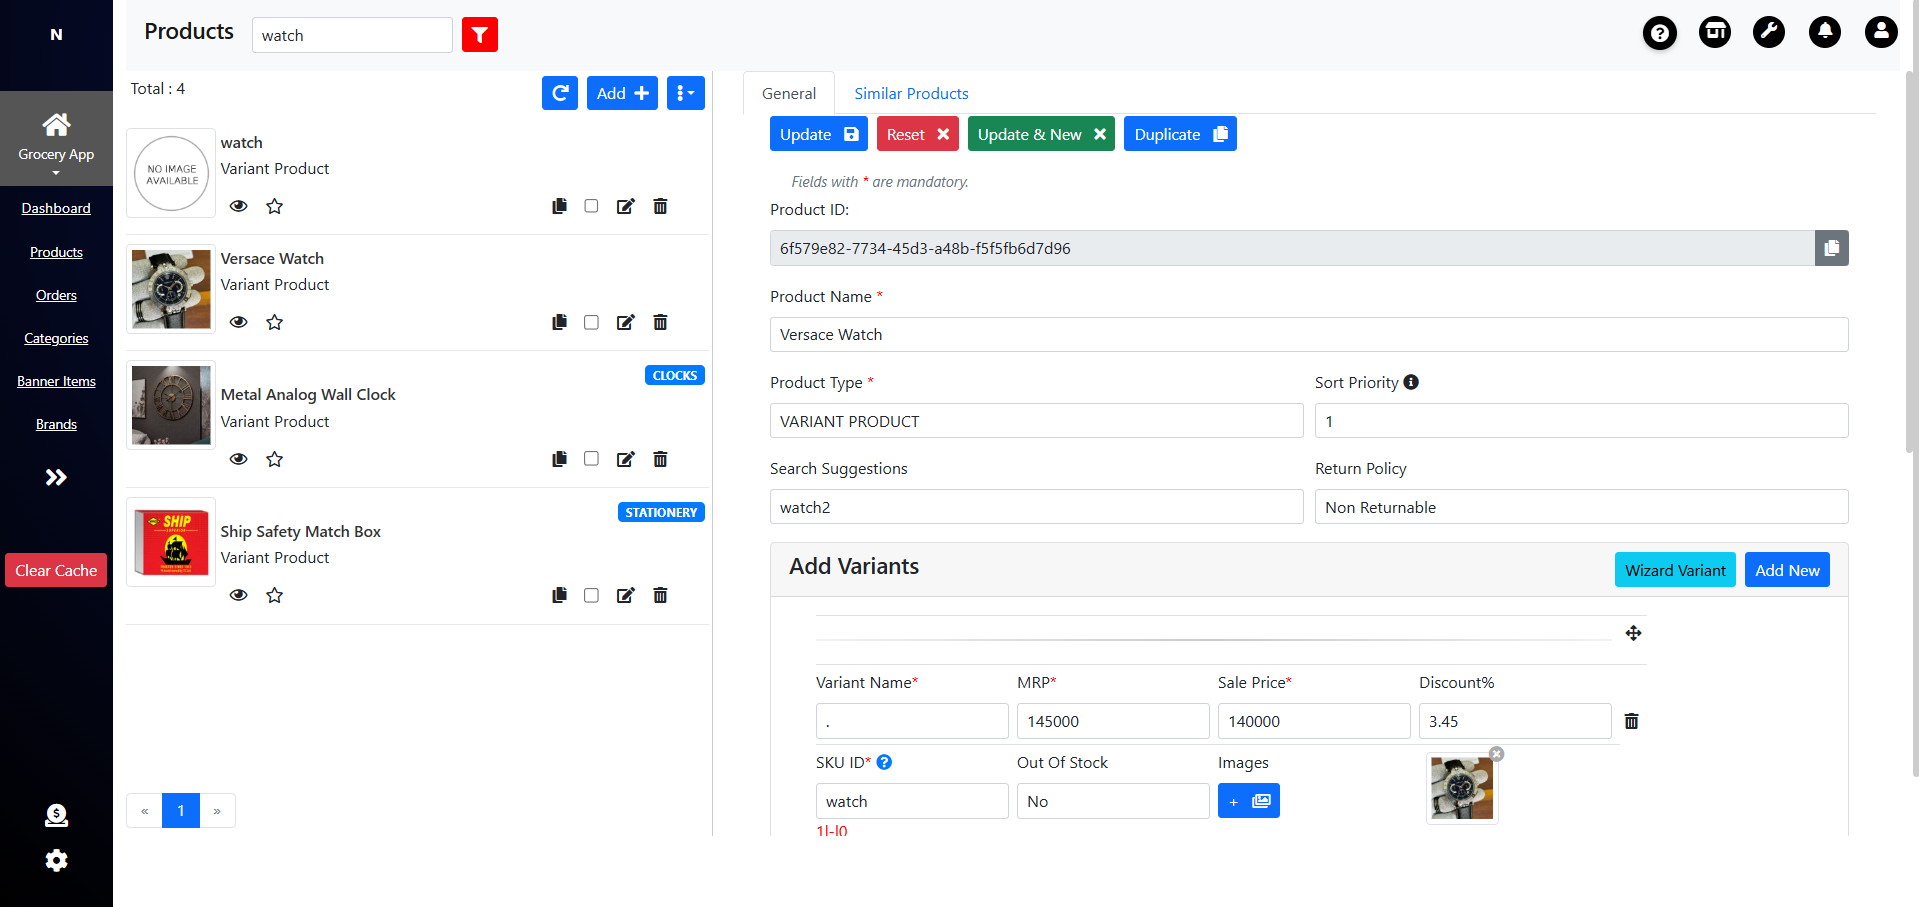Expand the Return Policy dropdown
Screen dimensions: 1919x907
tap(1580, 507)
